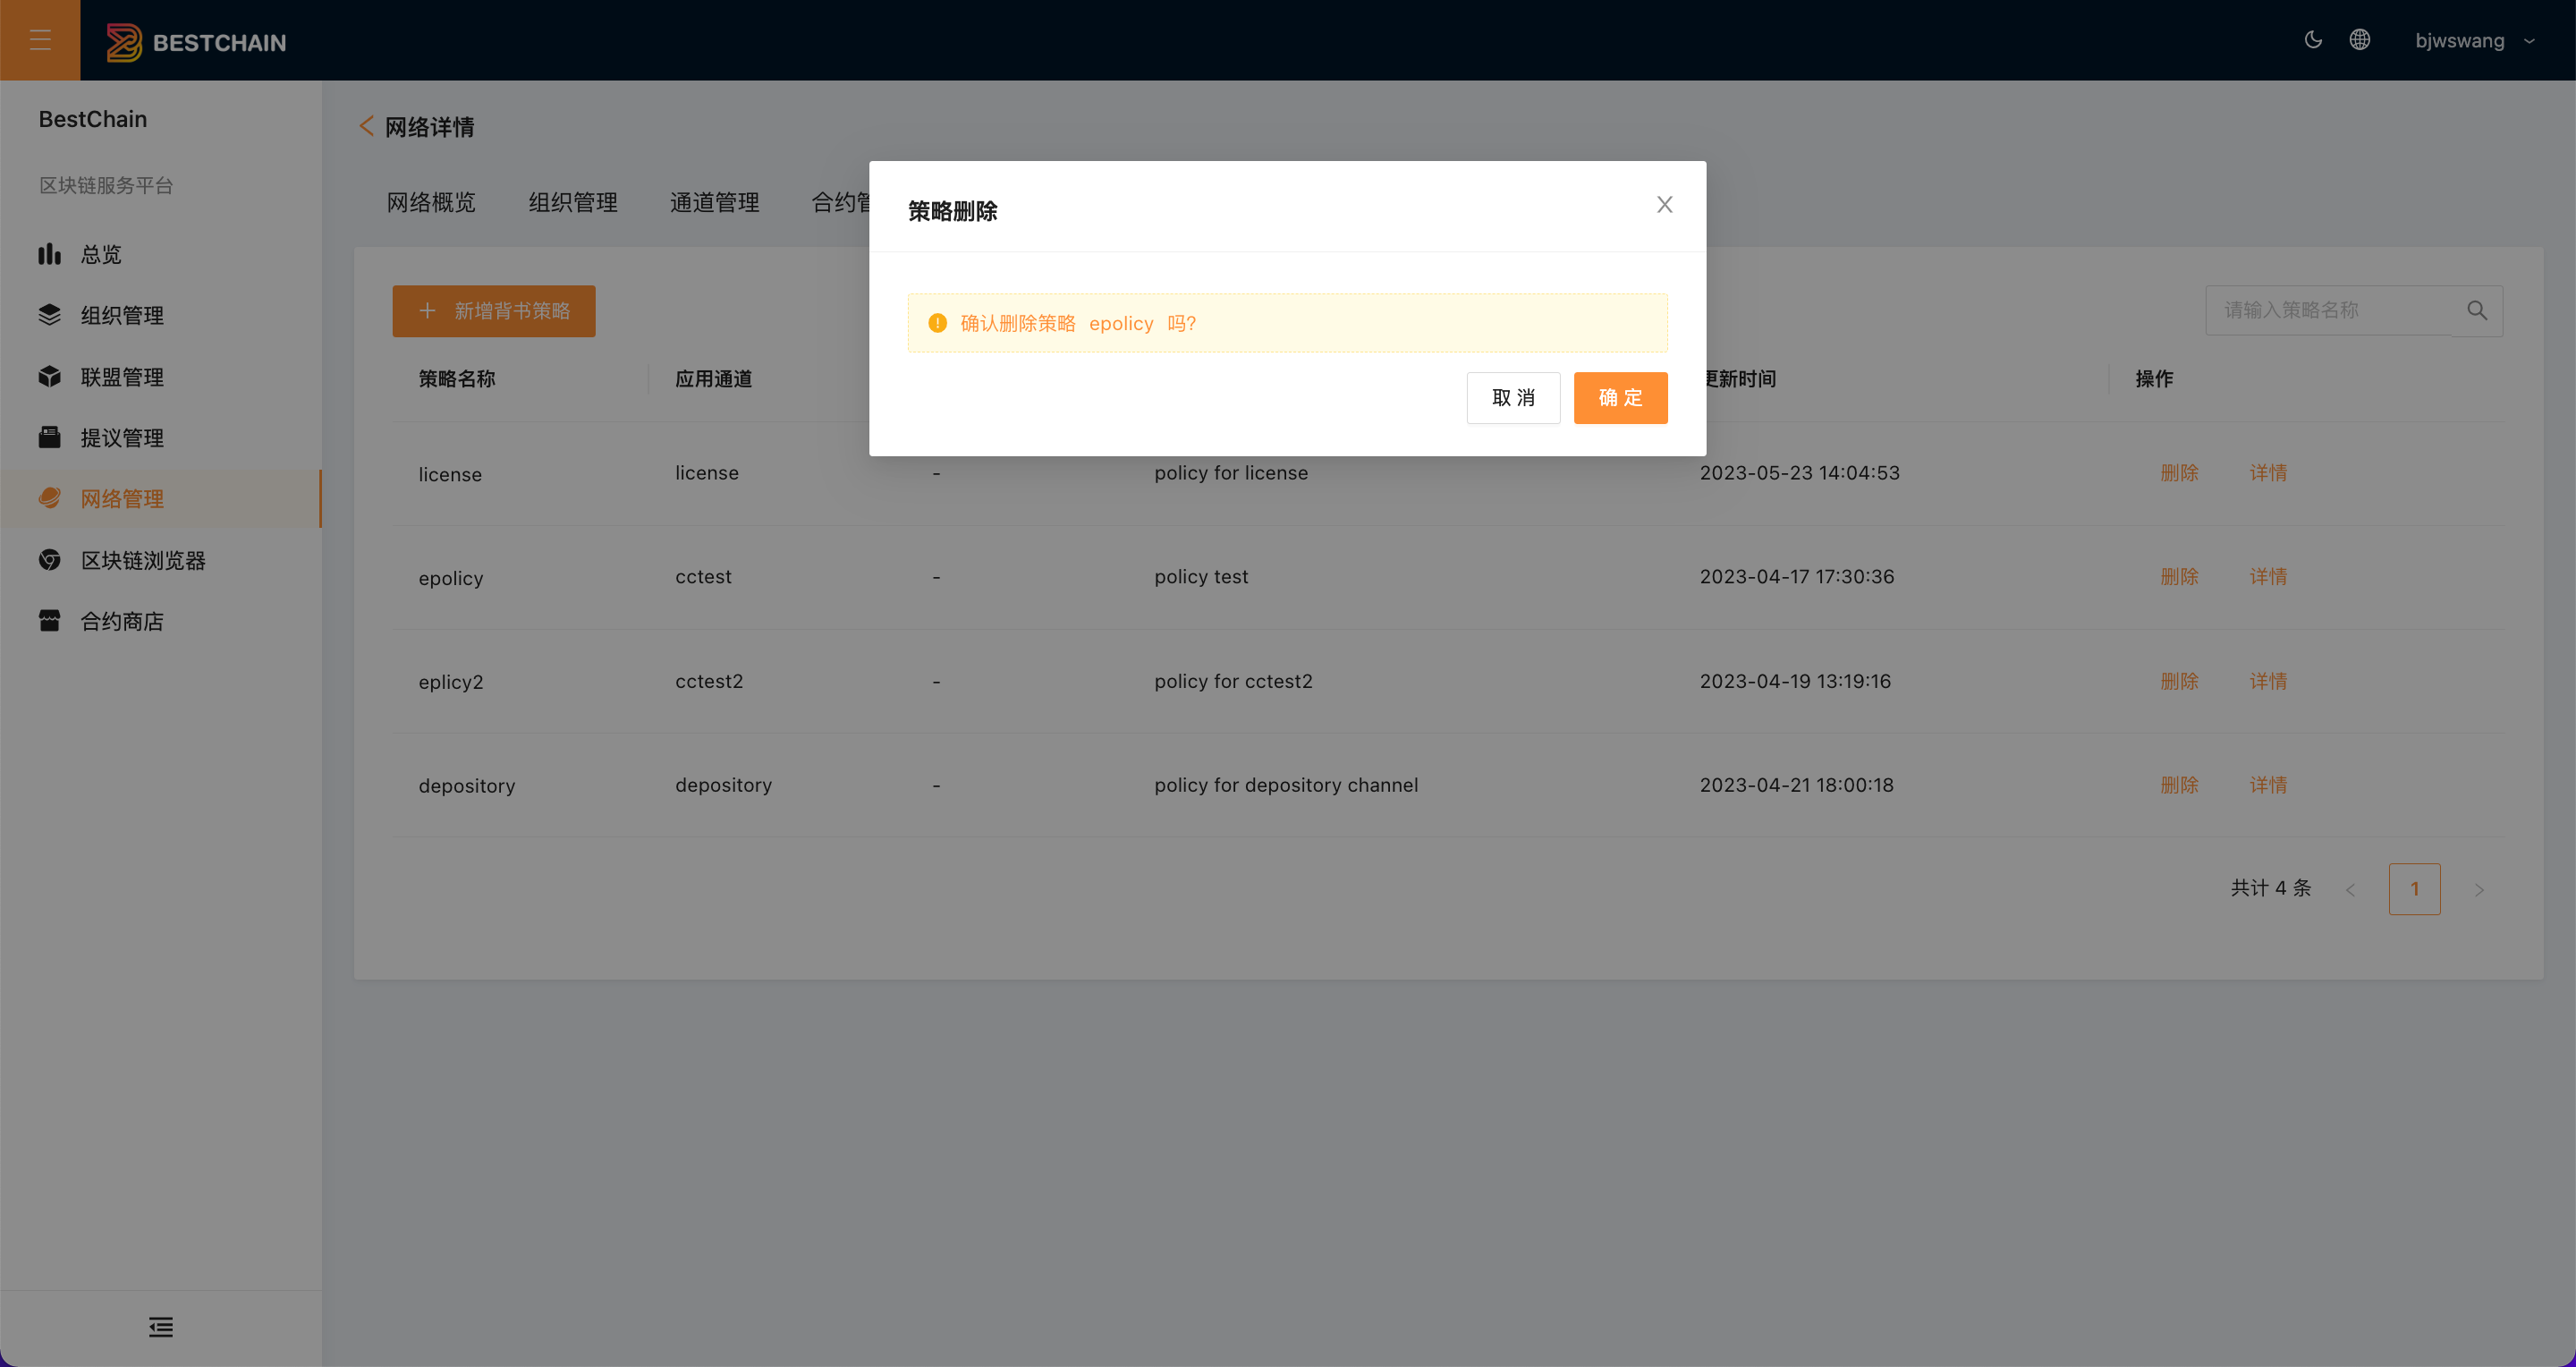The image size is (2576, 1367).
Task: Collapse the sidebar with bottom icon
Action: (160, 1327)
